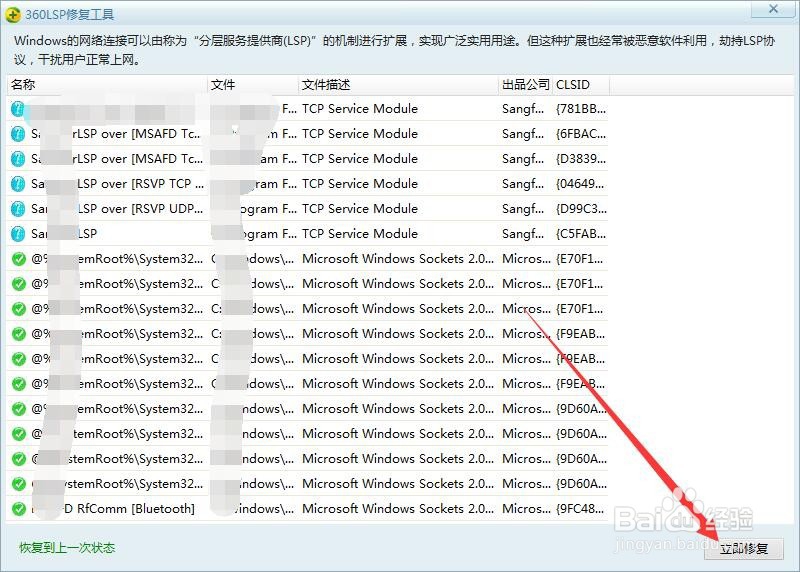The height and width of the screenshot is (572, 800).
Task: Sort by the 文件描述 column header
Action: point(398,85)
